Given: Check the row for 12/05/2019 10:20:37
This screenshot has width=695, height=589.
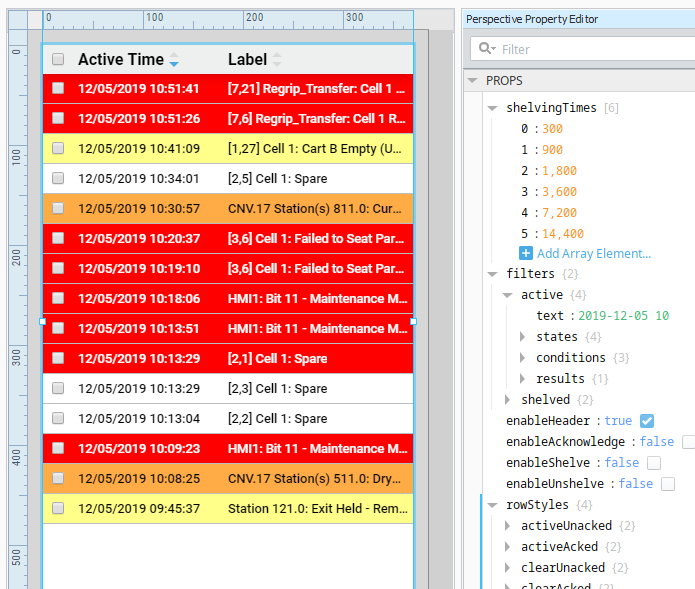Looking at the screenshot, I should point(58,238).
